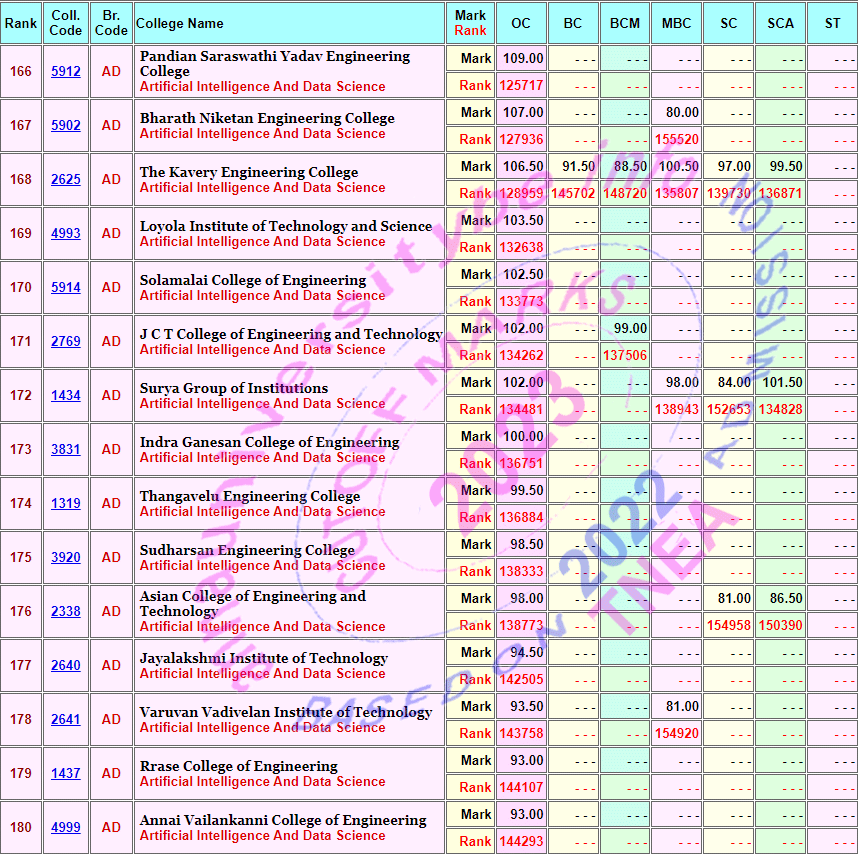Open college code 2338 link

point(66,612)
